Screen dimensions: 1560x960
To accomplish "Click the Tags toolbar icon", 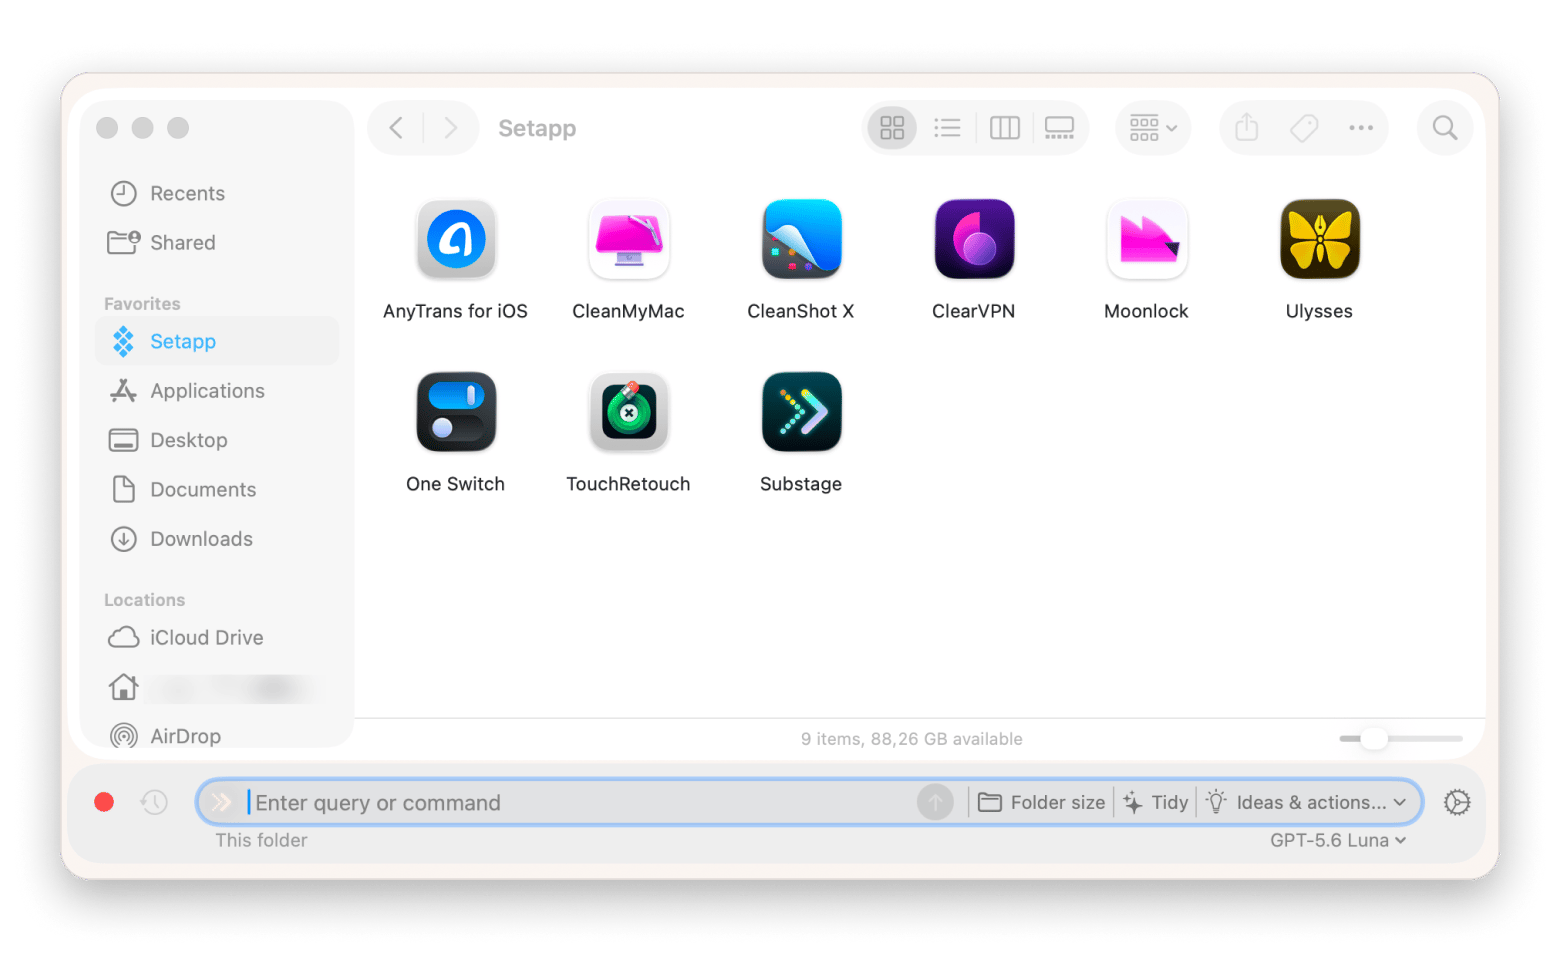I will [x=1304, y=128].
